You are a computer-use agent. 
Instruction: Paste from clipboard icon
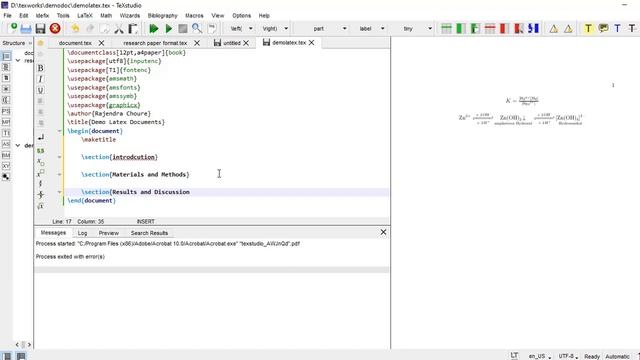(x=133, y=29)
